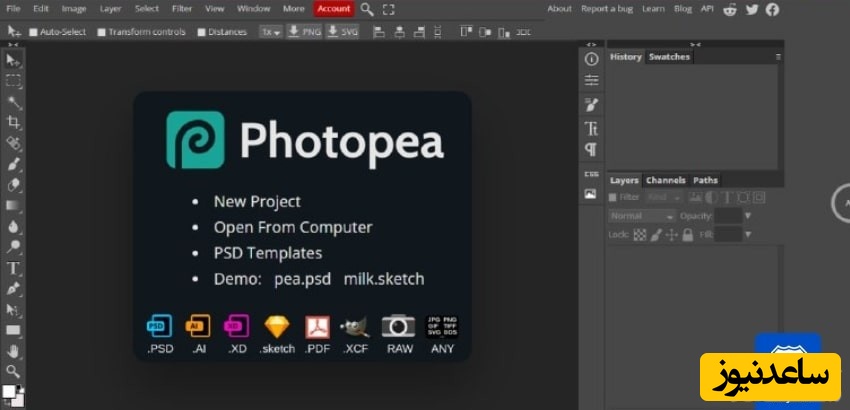Click the red Account button
This screenshot has height=410, width=850.
(x=333, y=9)
